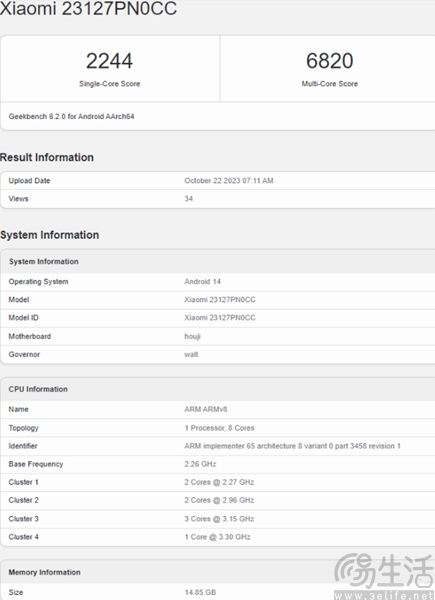Select the ARM implementer 65 identifier value

(x=292, y=446)
